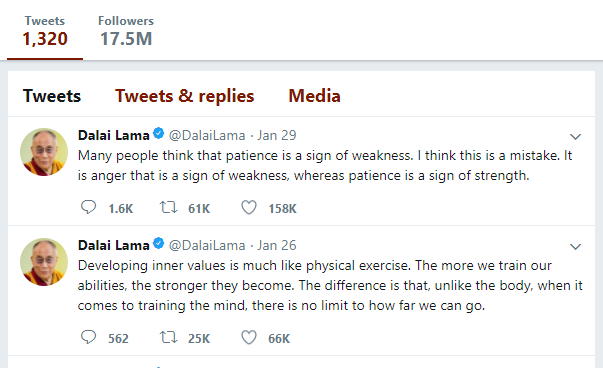Like the Jan 29 patience tweet

(249, 208)
